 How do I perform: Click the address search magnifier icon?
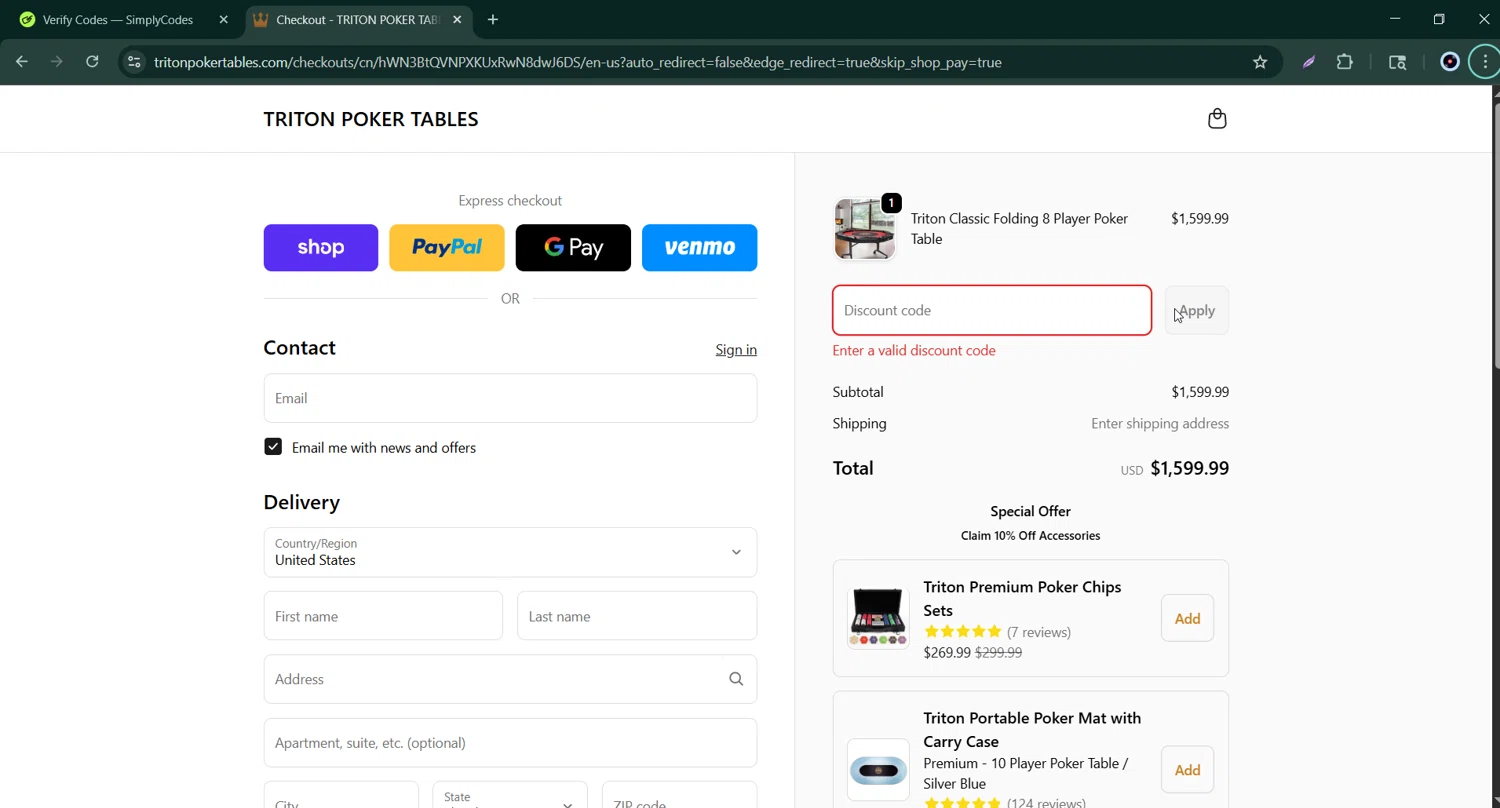point(736,679)
